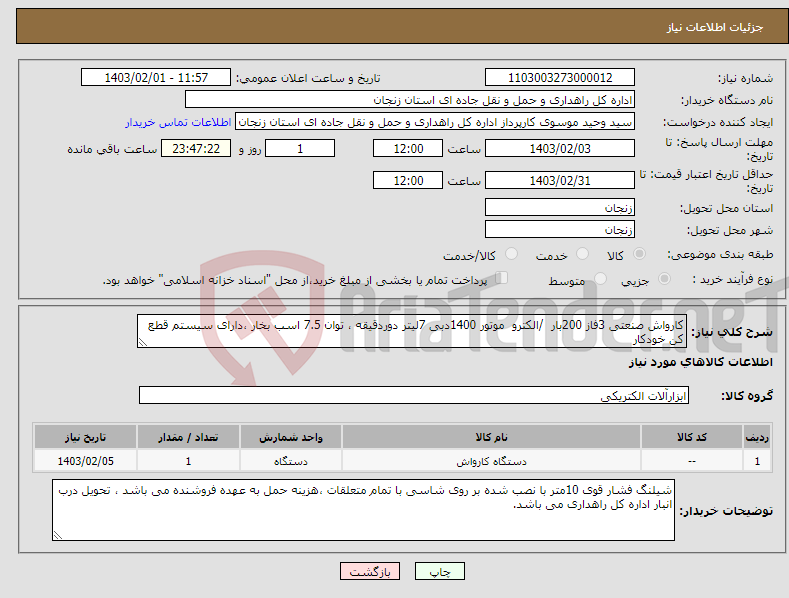Click the جزئیات اطلاعات نیاز header title
This screenshot has height=598, width=789.
pos(715,27)
